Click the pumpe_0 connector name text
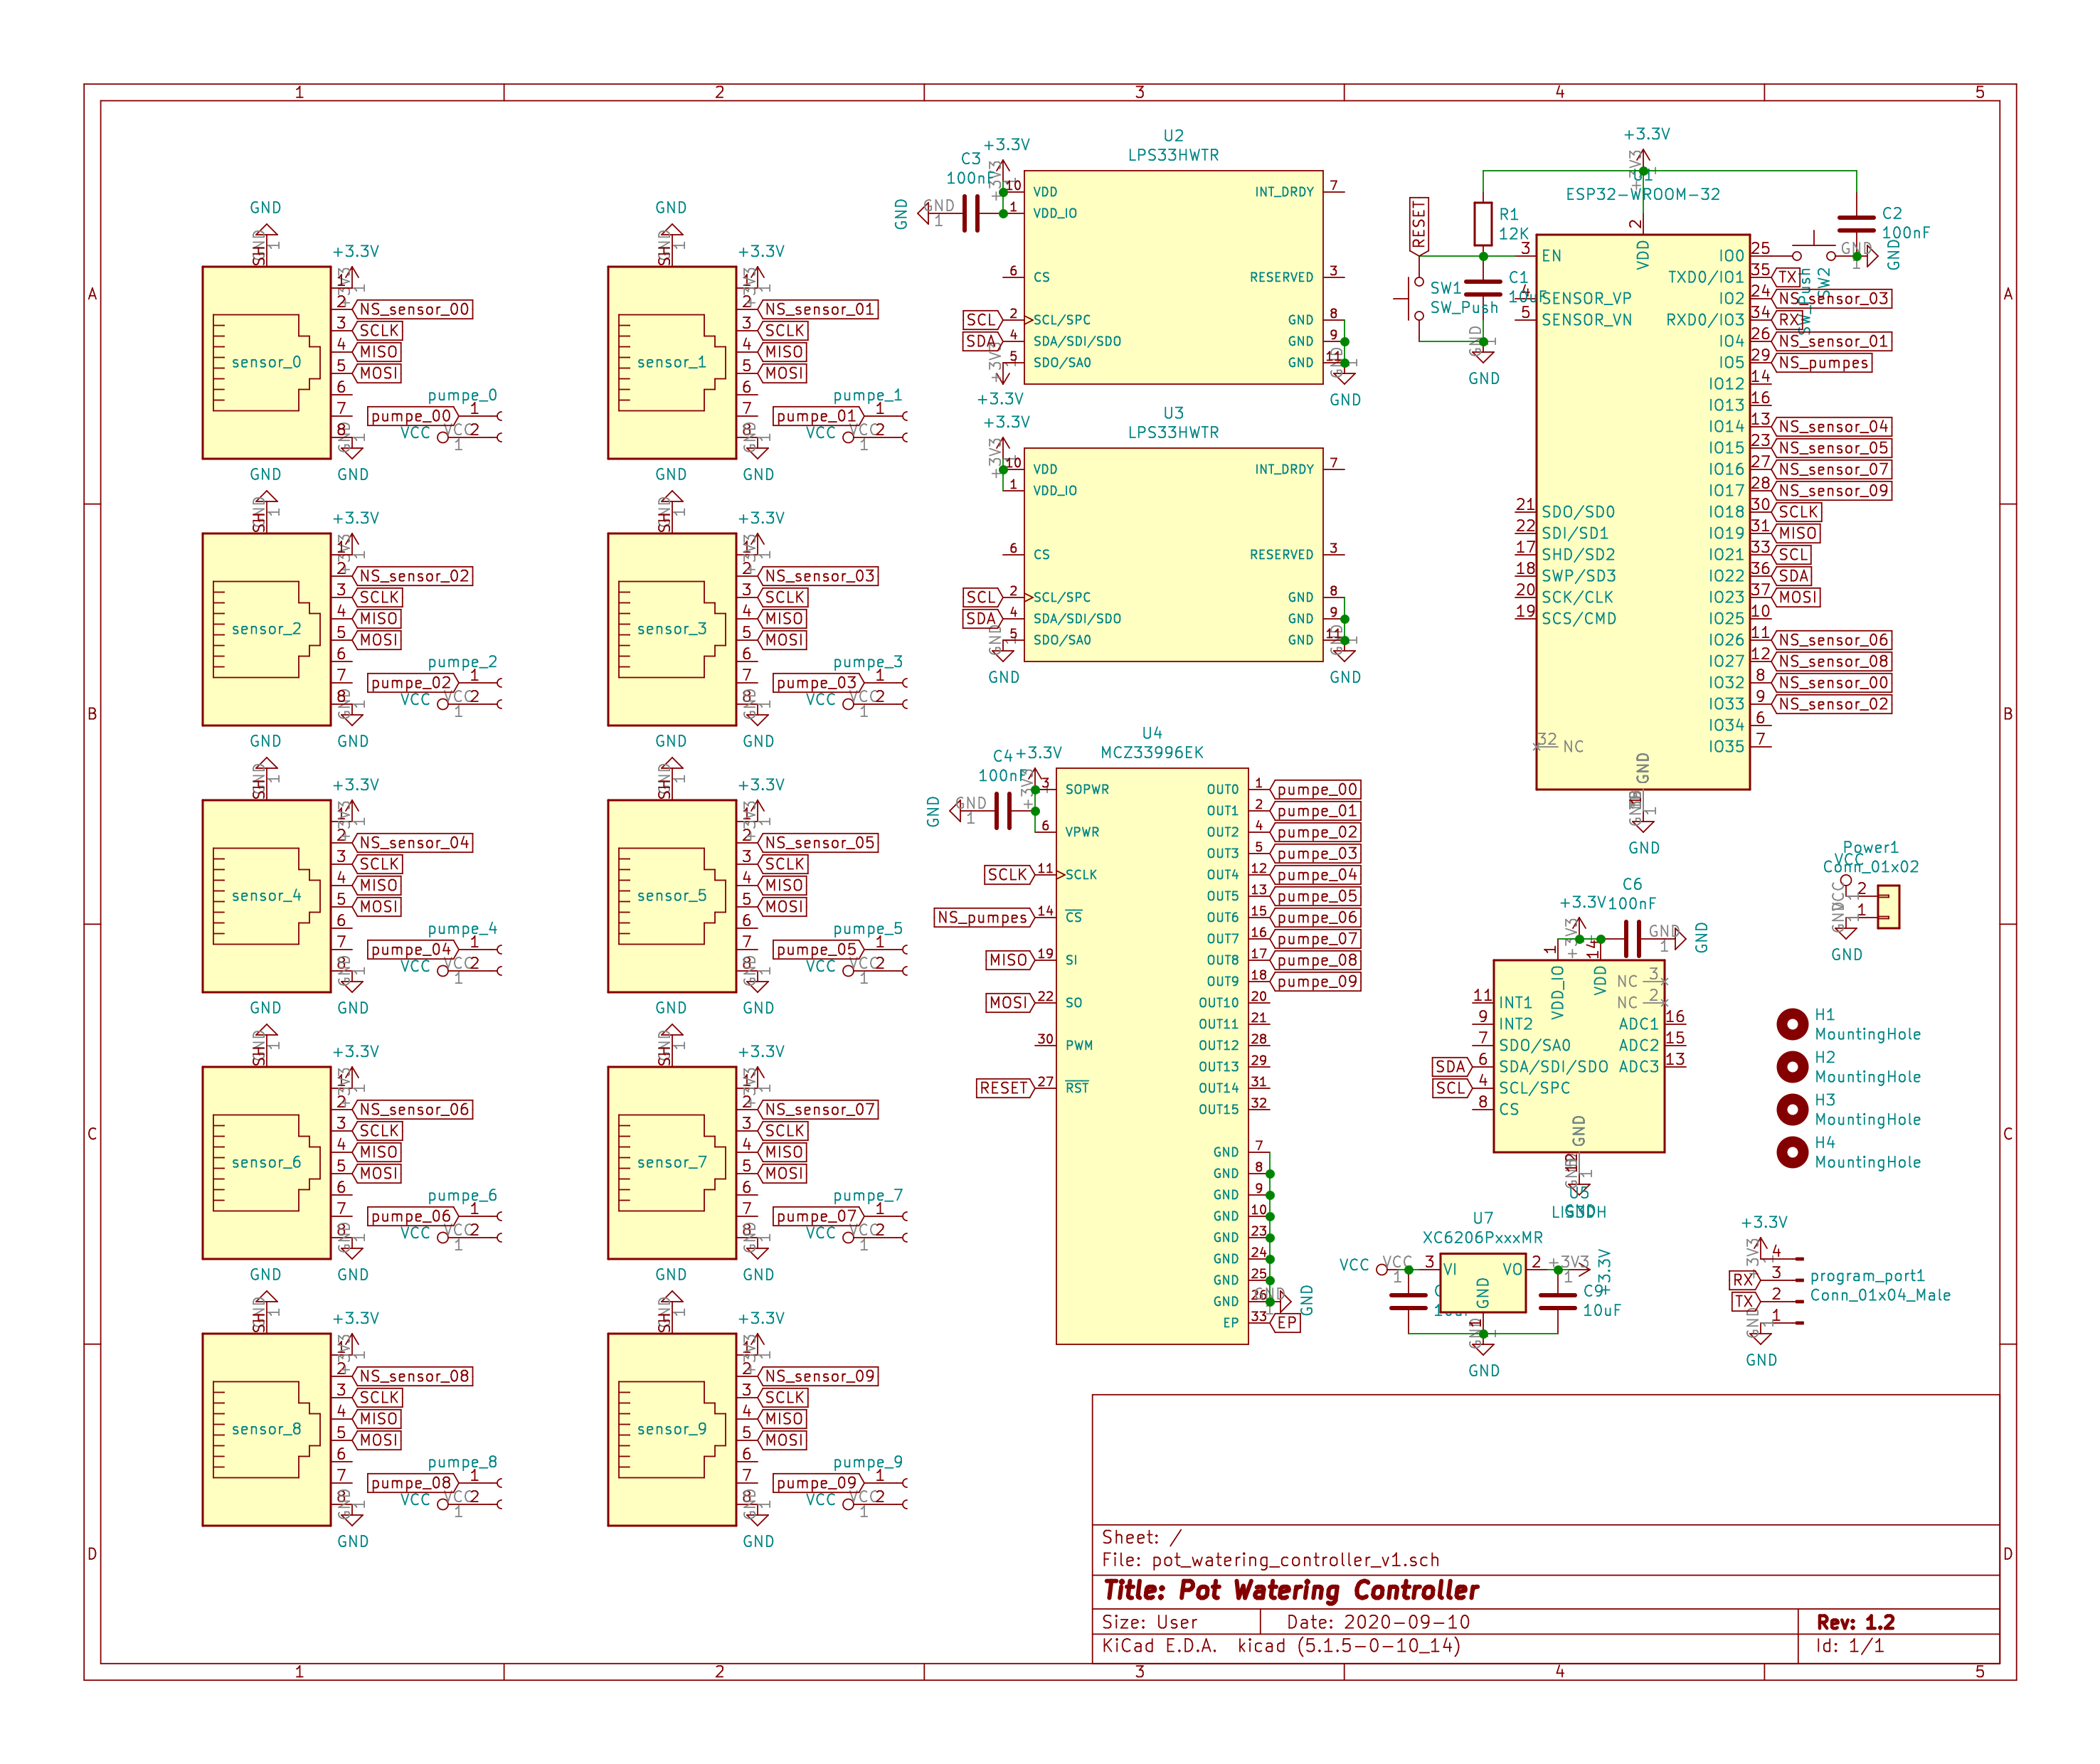 [462, 396]
